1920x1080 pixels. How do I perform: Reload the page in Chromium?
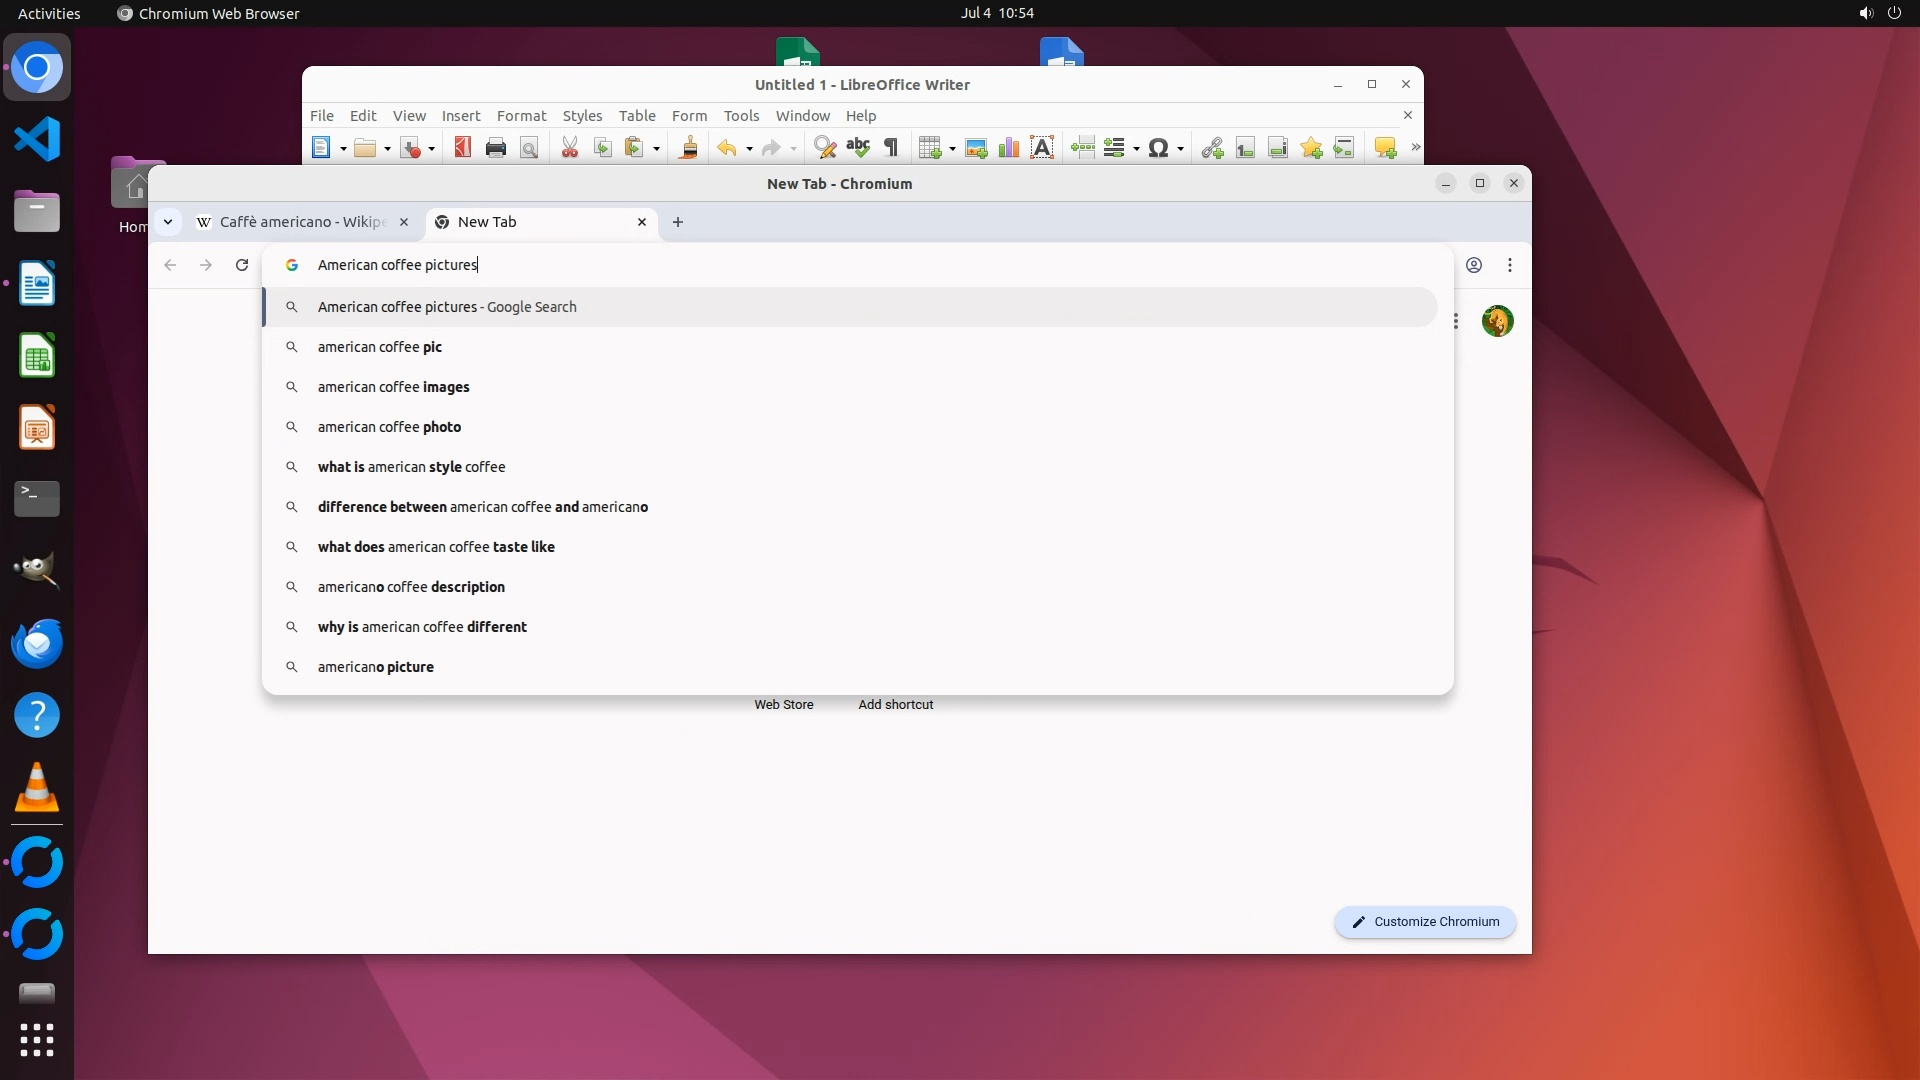click(x=242, y=265)
